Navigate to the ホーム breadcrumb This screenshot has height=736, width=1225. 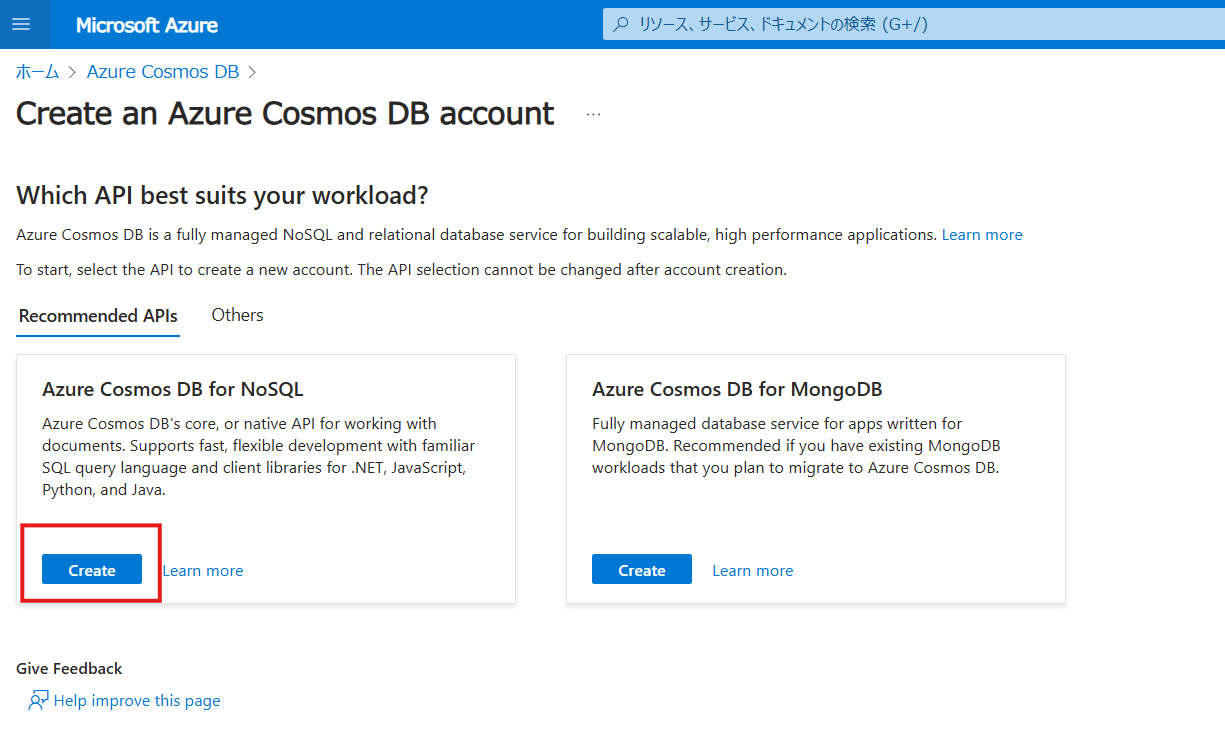coord(38,72)
